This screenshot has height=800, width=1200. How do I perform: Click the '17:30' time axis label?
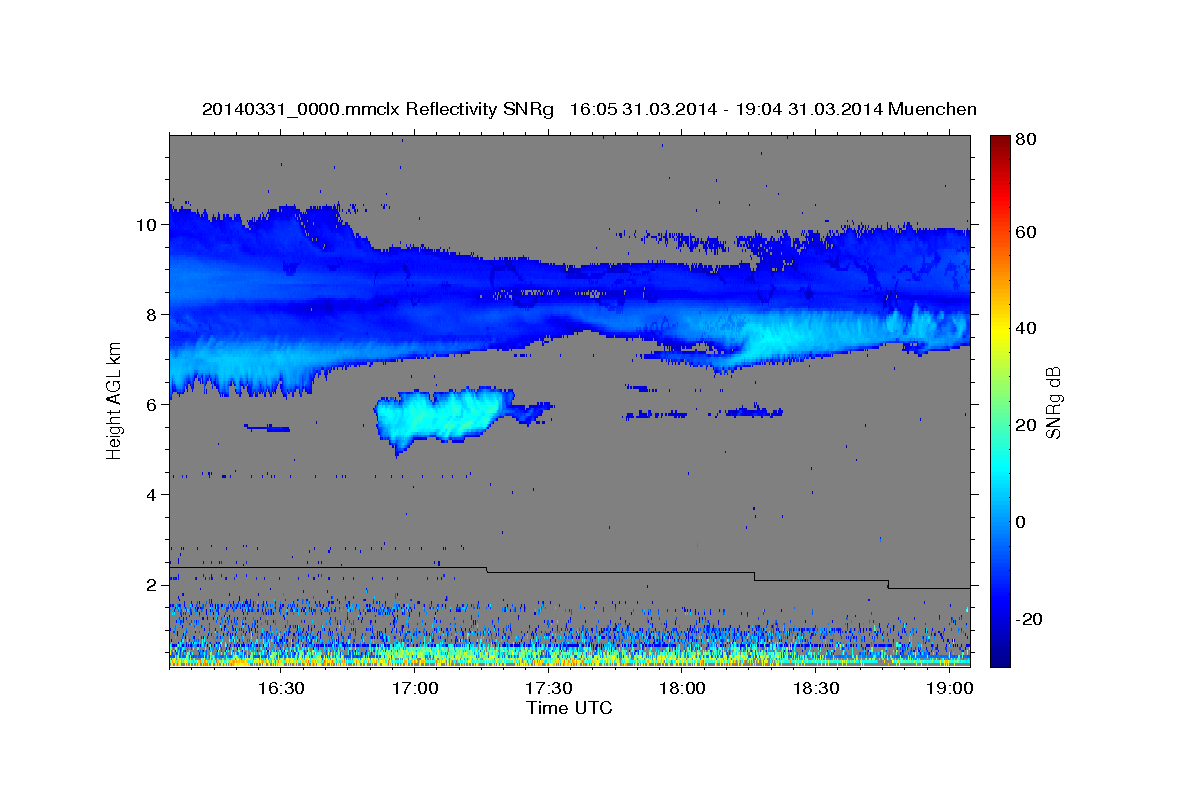click(x=549, y=688)
